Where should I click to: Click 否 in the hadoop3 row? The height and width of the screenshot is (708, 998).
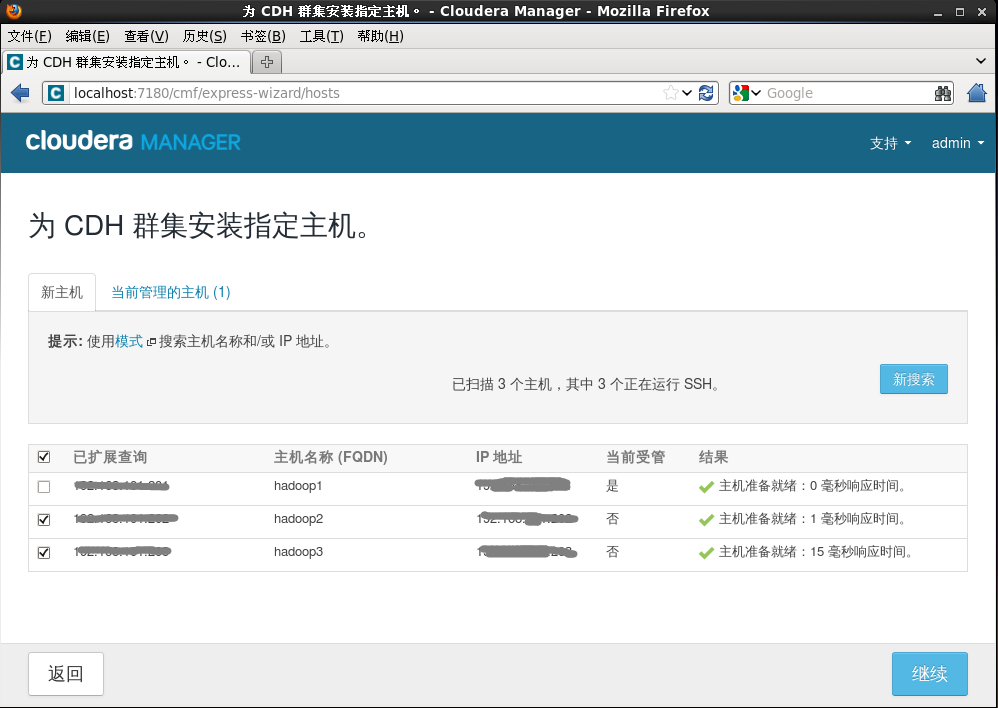612,552
